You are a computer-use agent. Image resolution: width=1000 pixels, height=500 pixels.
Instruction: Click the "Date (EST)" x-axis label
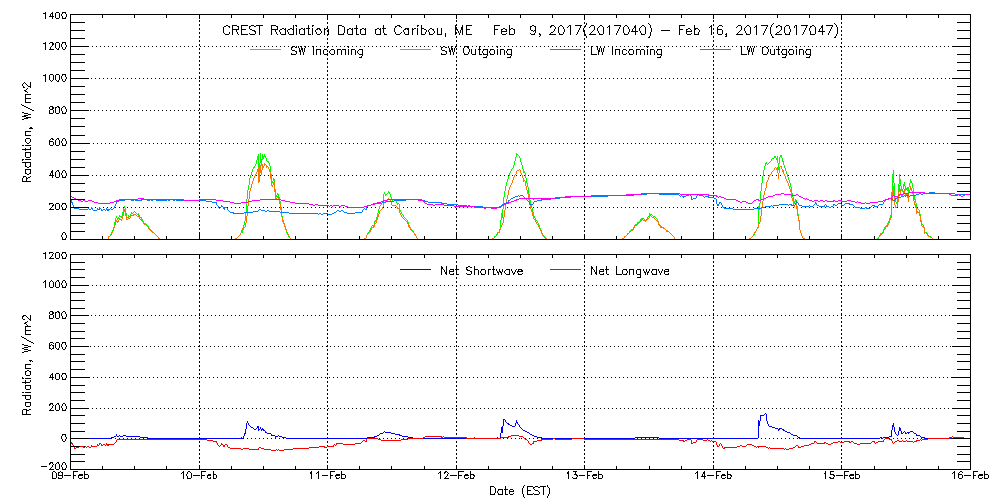pyautogui.click(x=521, y=491)
